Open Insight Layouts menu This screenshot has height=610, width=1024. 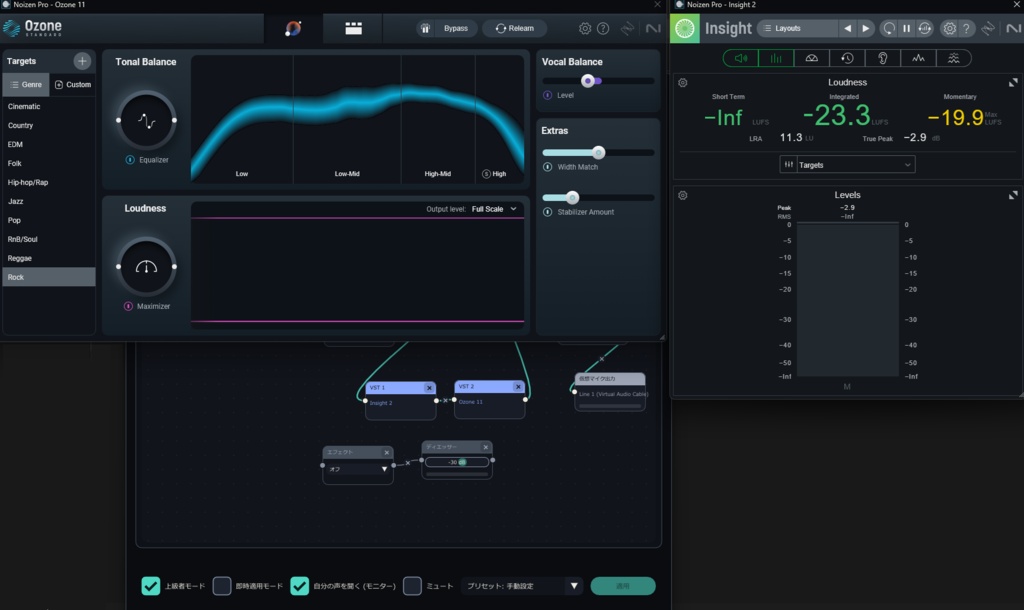[797, 28]
